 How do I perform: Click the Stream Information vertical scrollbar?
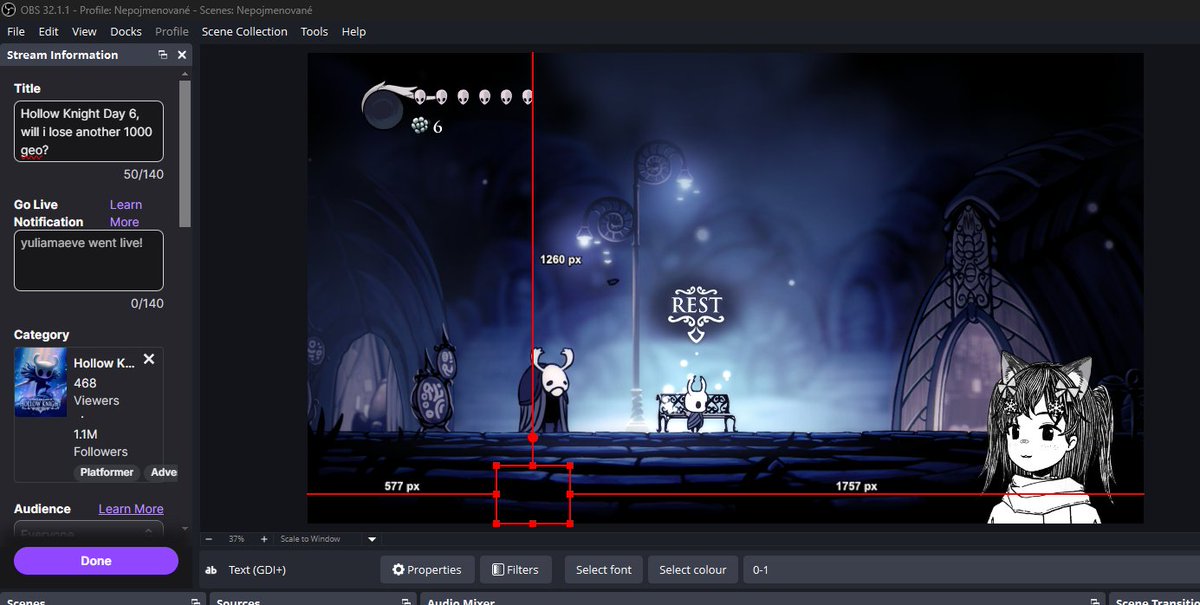coord(185,153)
